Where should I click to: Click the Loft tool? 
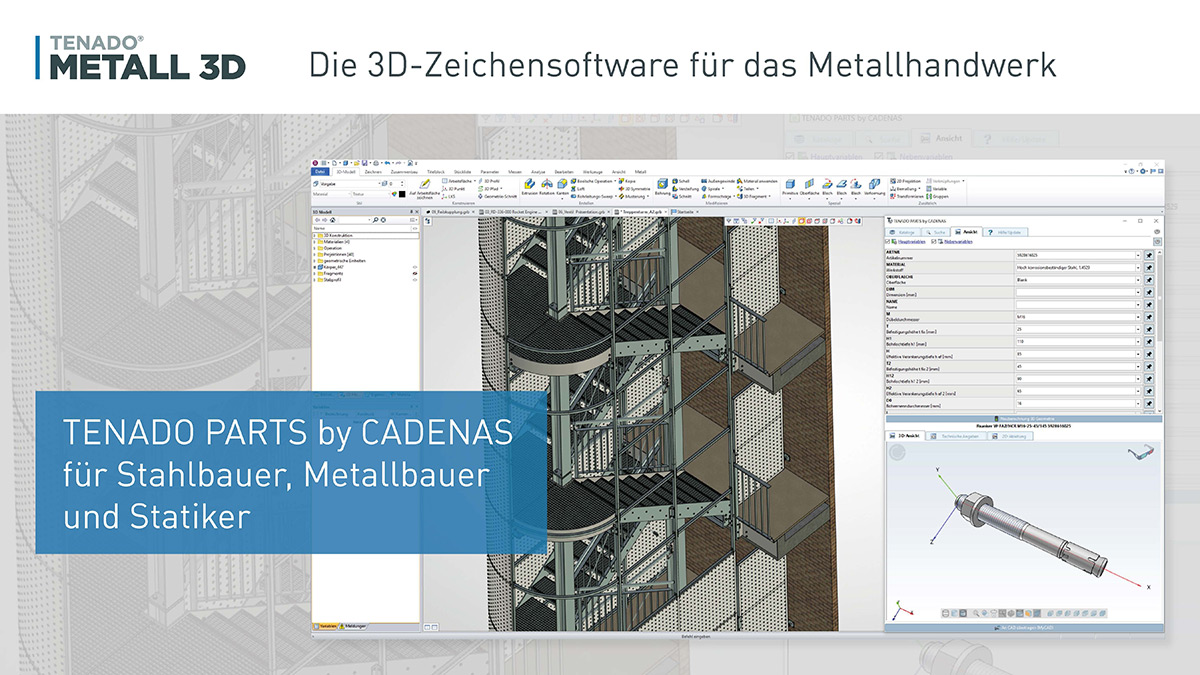[578, 188]
